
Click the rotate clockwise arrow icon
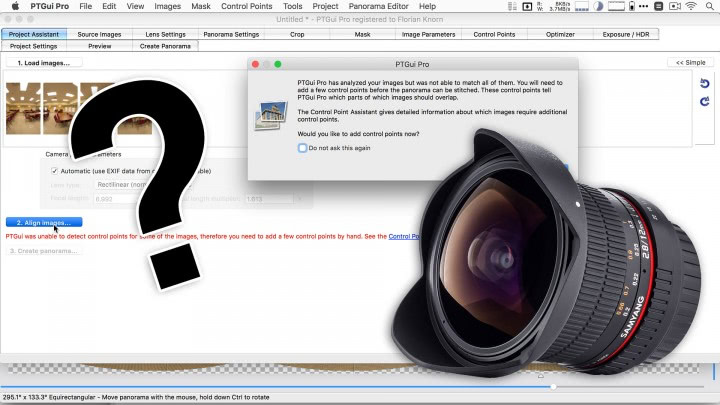tap(705, 101)
